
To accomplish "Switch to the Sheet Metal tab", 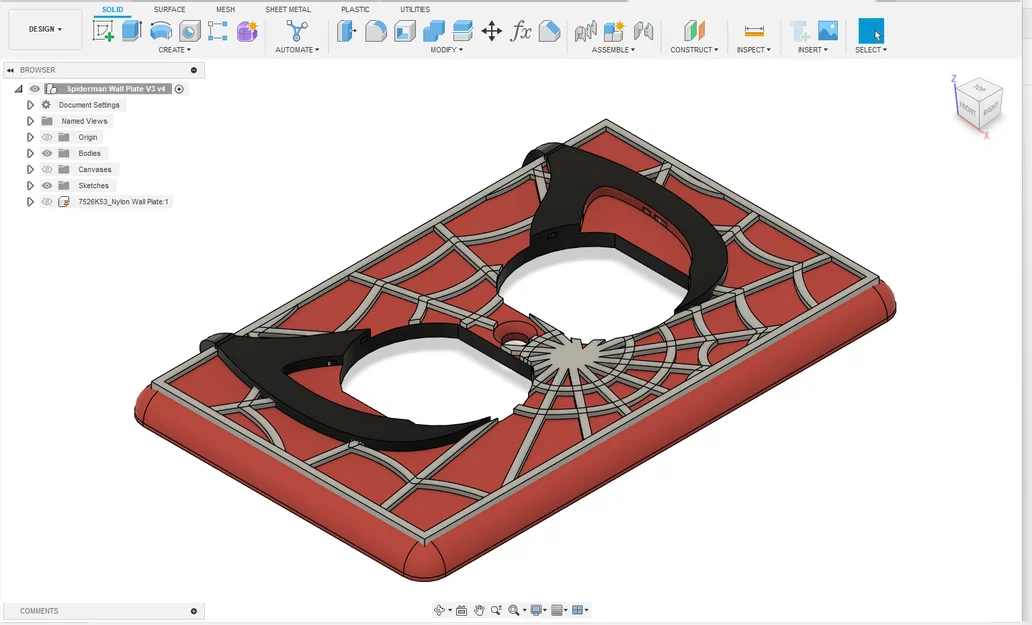I will click(x=288, y=9).
